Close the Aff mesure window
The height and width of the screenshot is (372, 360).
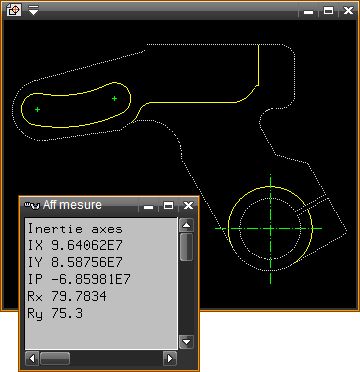point(188,205)
